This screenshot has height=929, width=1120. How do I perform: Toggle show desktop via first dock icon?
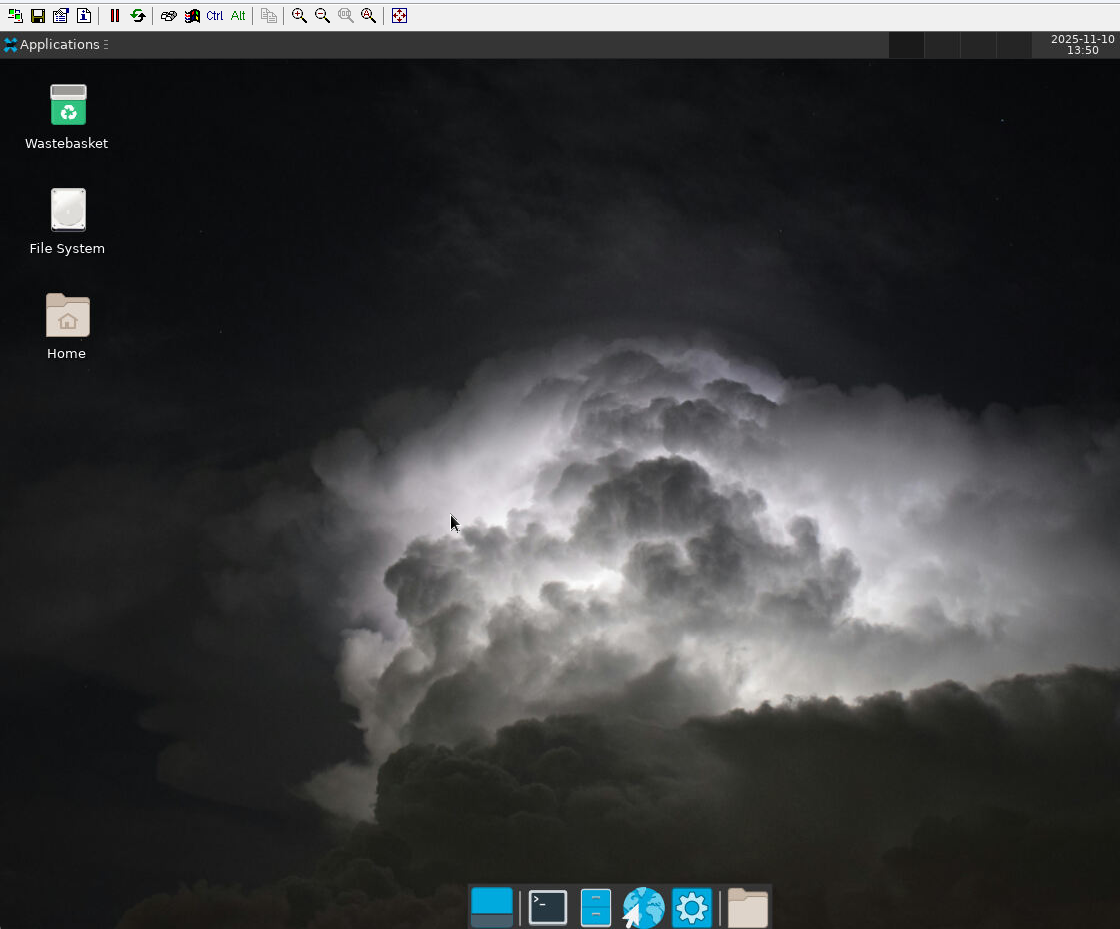click(x=491, y=907)
